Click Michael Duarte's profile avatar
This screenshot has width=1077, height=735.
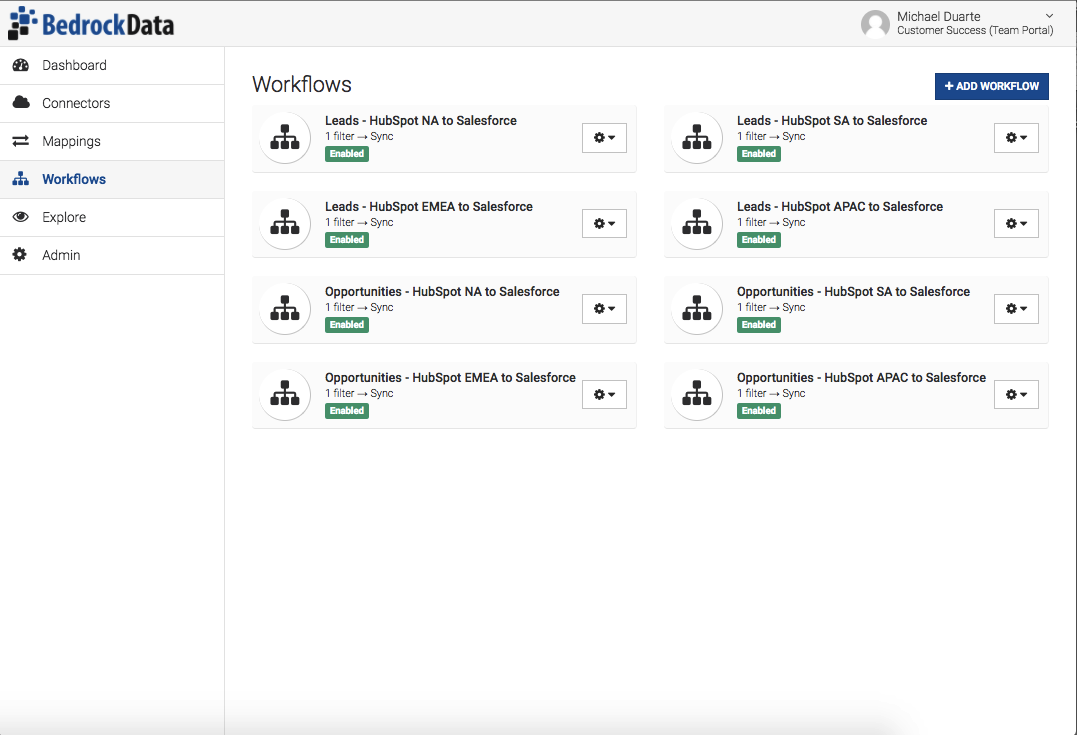(x=875, y=23)
